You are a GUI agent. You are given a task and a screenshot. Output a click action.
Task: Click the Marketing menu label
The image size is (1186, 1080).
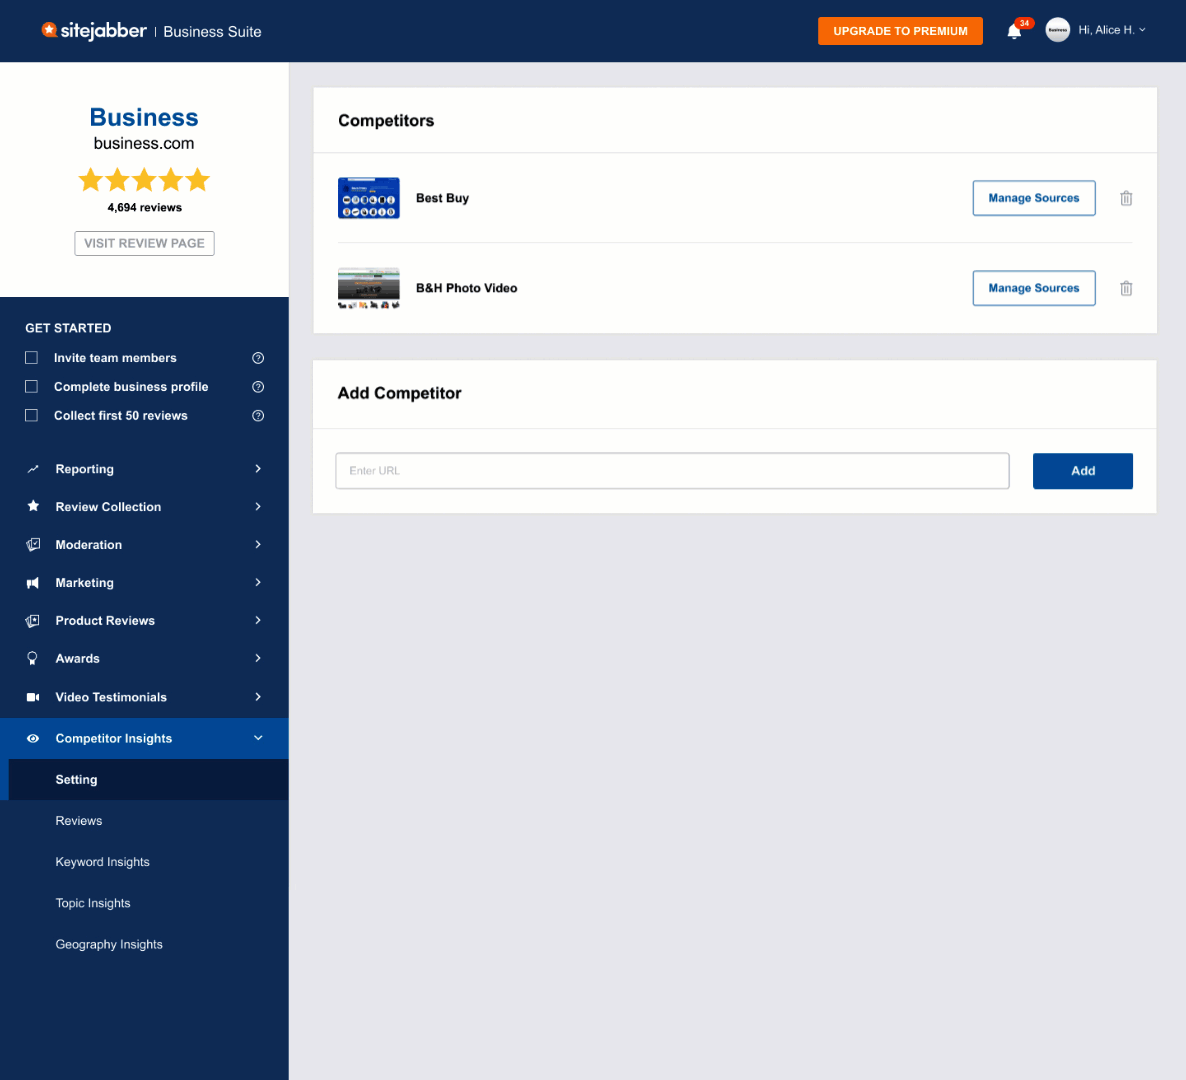(x=85, y=582)
